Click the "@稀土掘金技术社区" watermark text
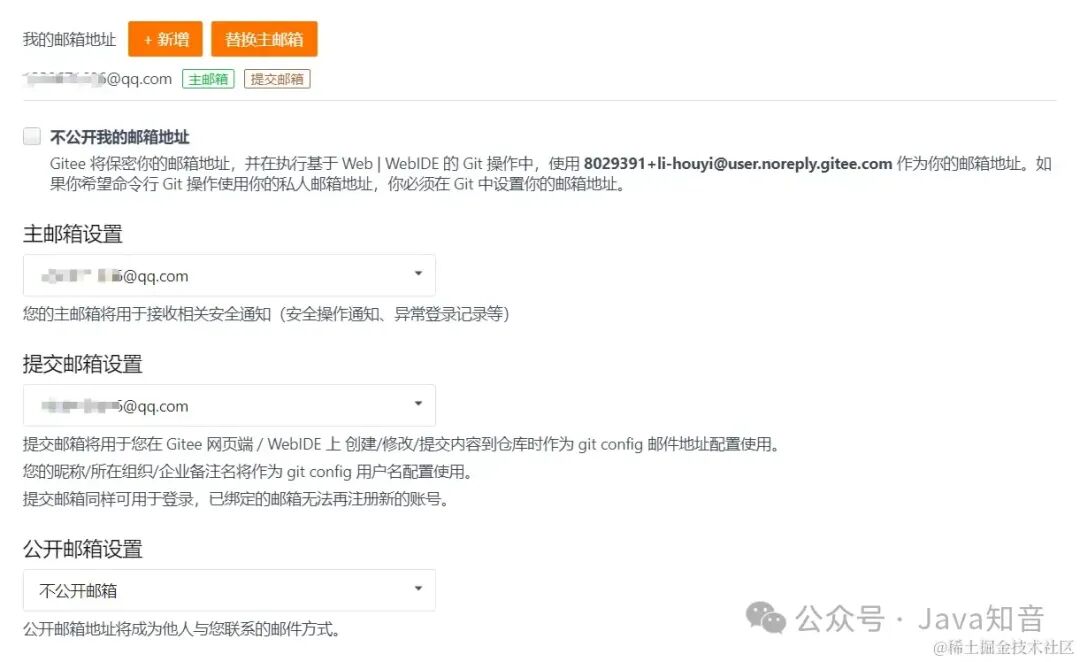The image size is (1080, 662). (x=1003, y=648)
